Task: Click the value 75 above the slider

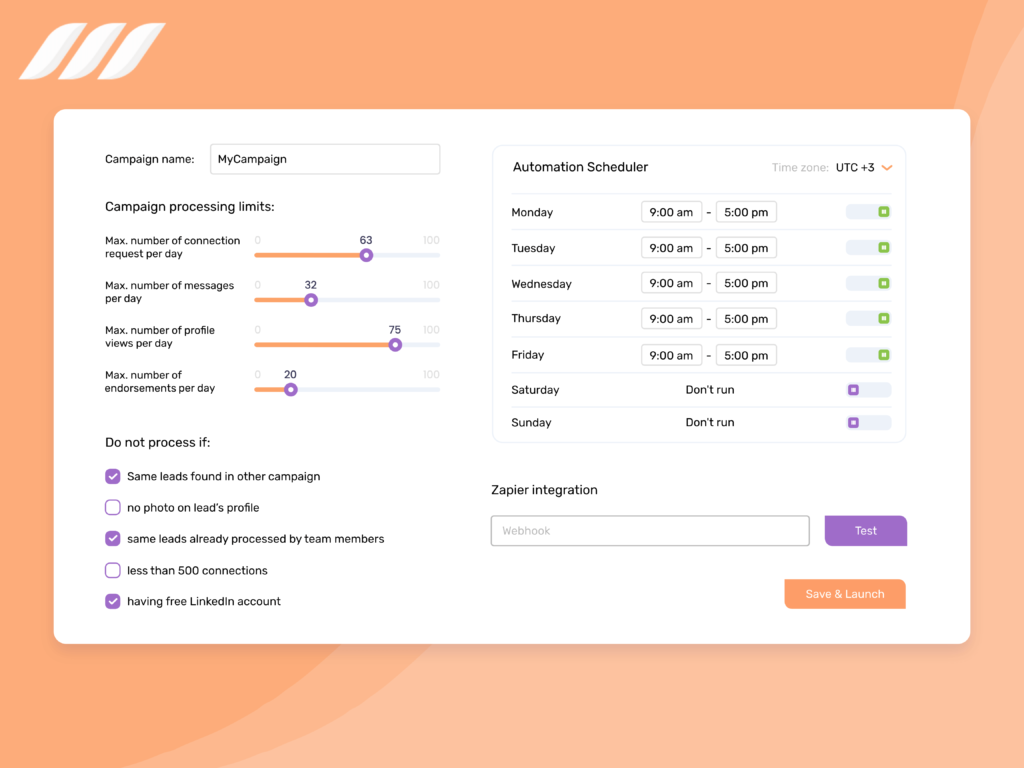Action: tap(394, 330)
